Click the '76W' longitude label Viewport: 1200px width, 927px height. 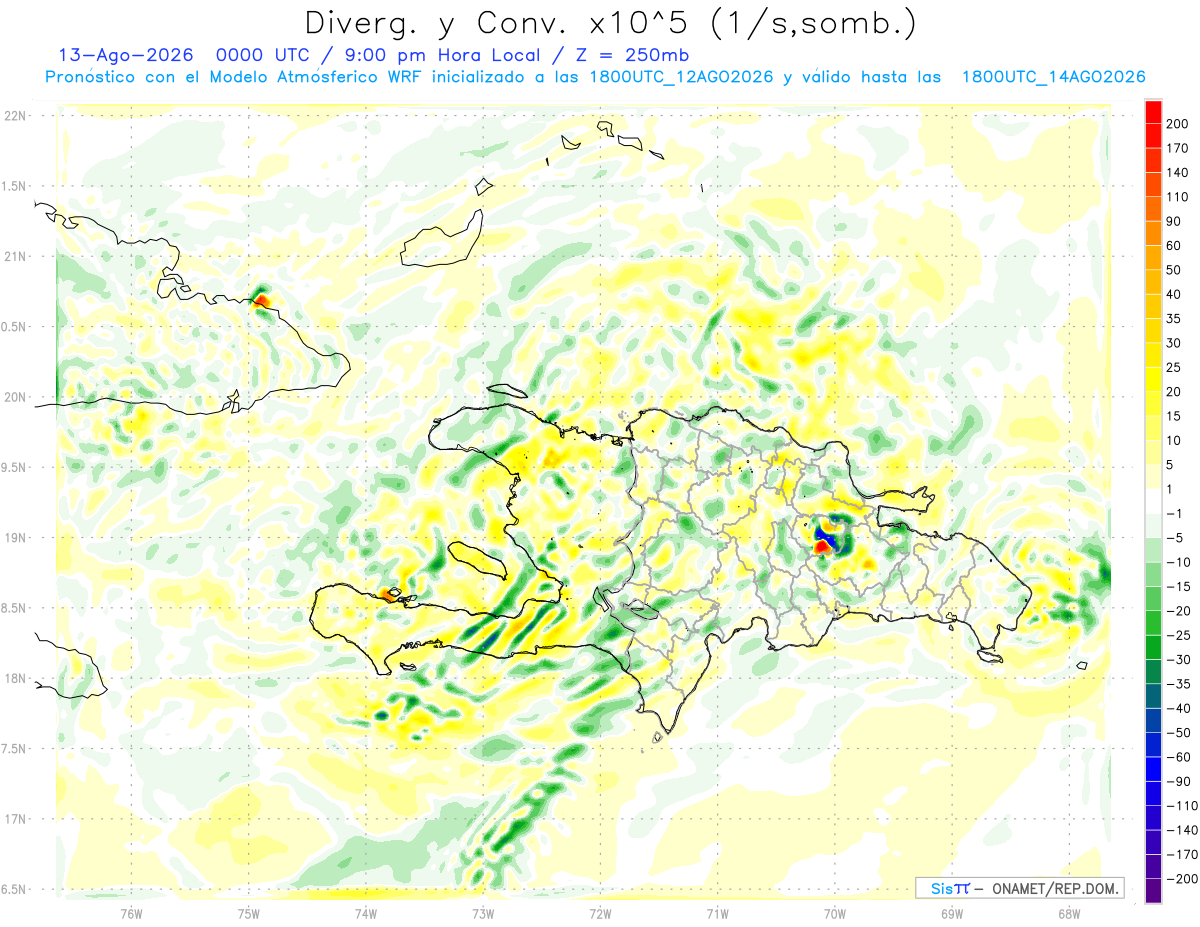coord(131,914)
